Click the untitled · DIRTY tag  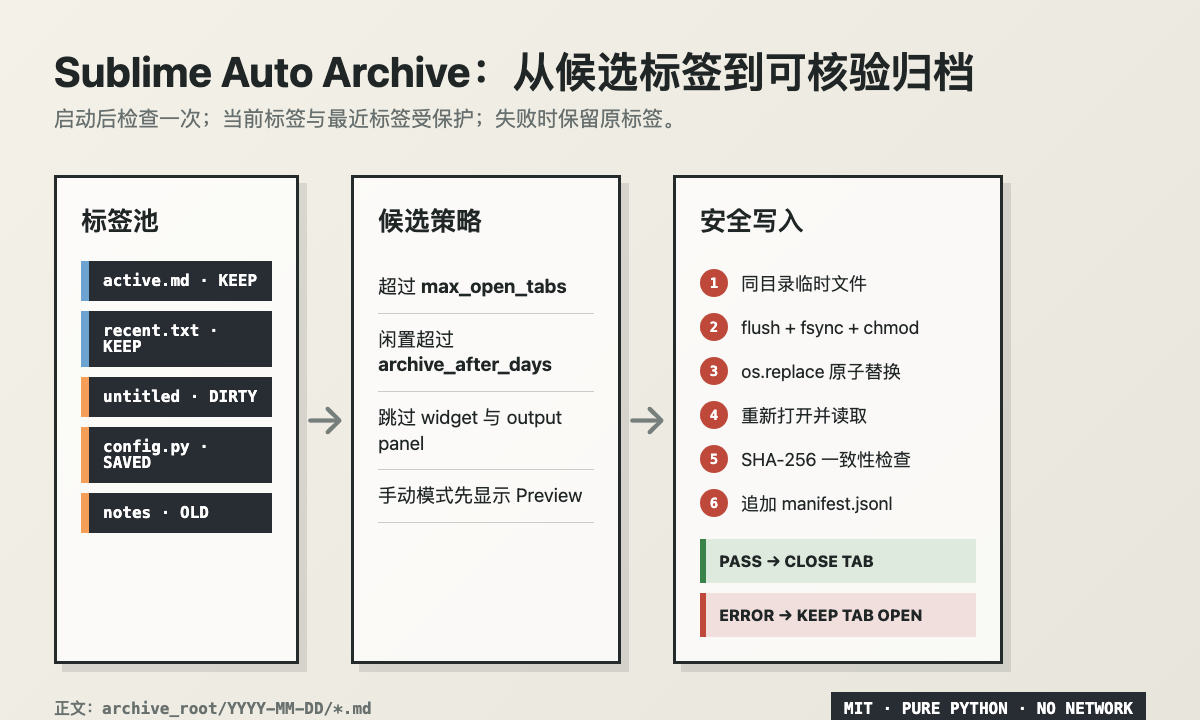[x=176, y=397]
